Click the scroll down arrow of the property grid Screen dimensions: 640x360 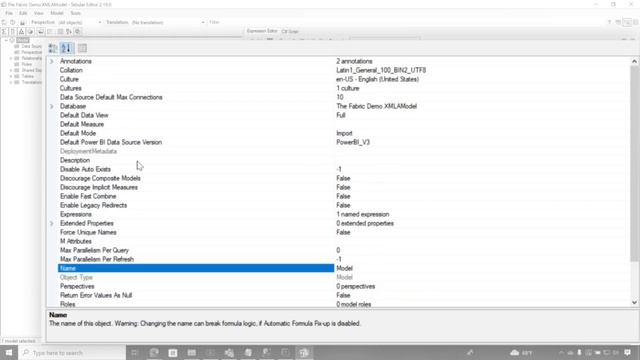pos(634,302)
